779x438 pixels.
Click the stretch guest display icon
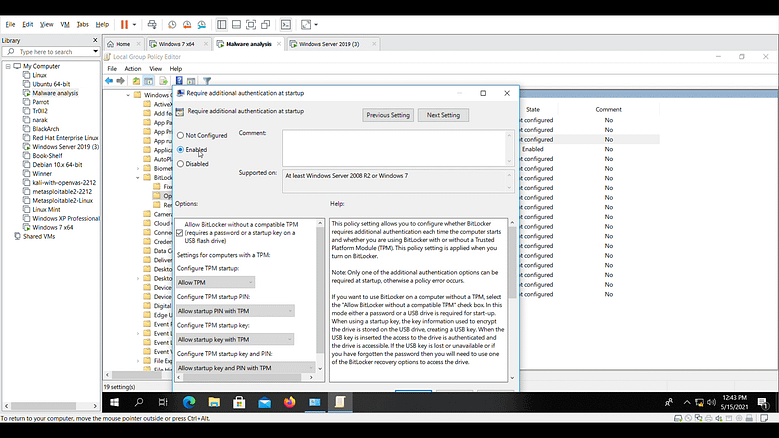306,24
